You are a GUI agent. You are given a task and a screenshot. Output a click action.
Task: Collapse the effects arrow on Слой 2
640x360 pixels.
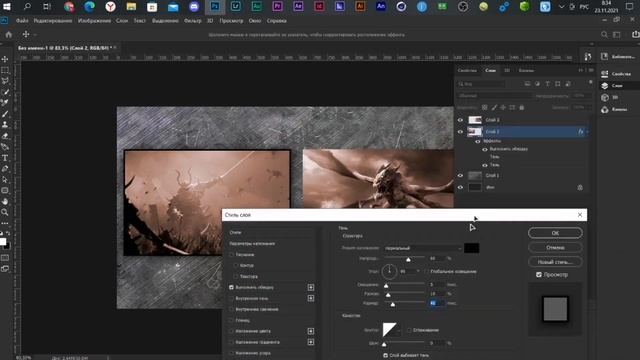click(x=587, y=132)
